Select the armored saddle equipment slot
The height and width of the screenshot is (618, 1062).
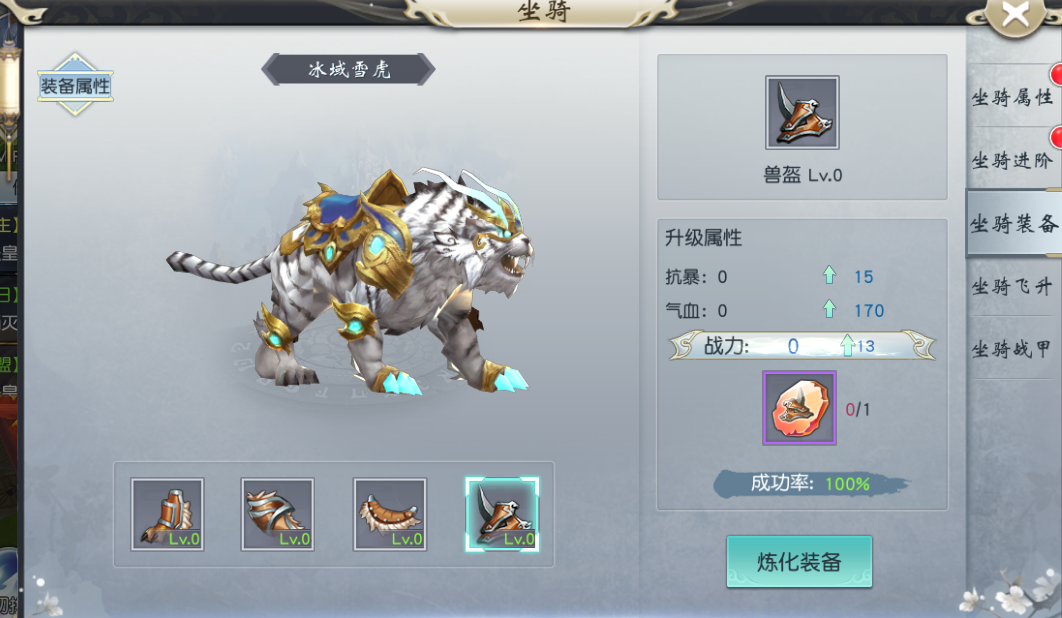point(278,514)
